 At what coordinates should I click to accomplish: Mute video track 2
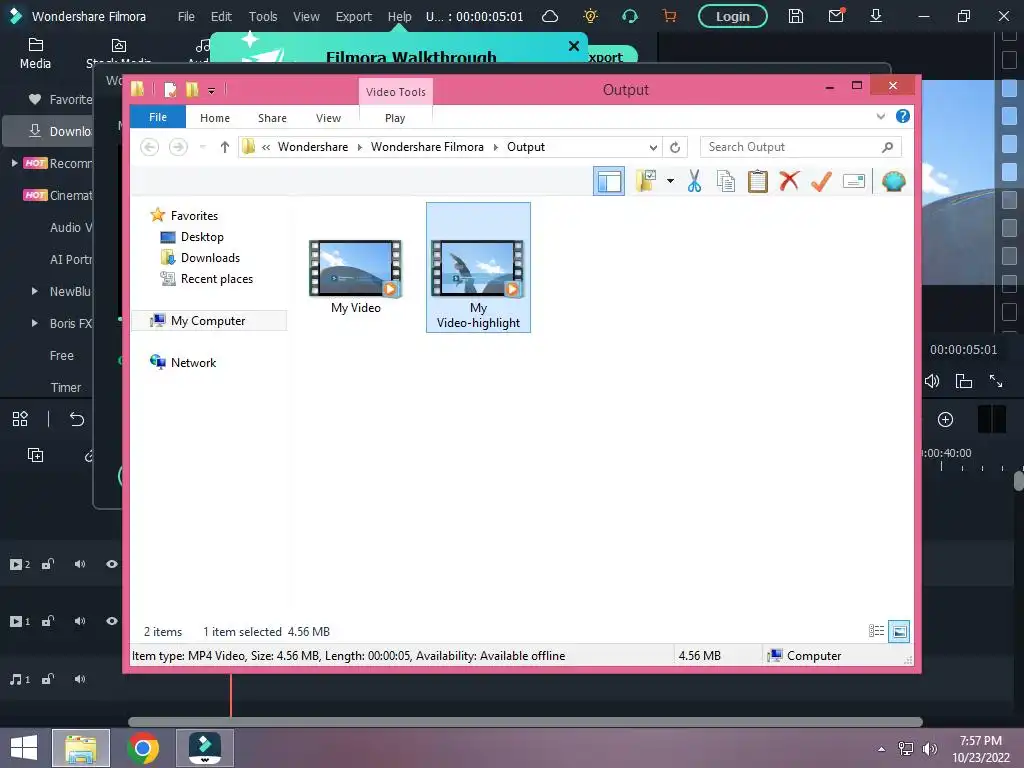80,564
